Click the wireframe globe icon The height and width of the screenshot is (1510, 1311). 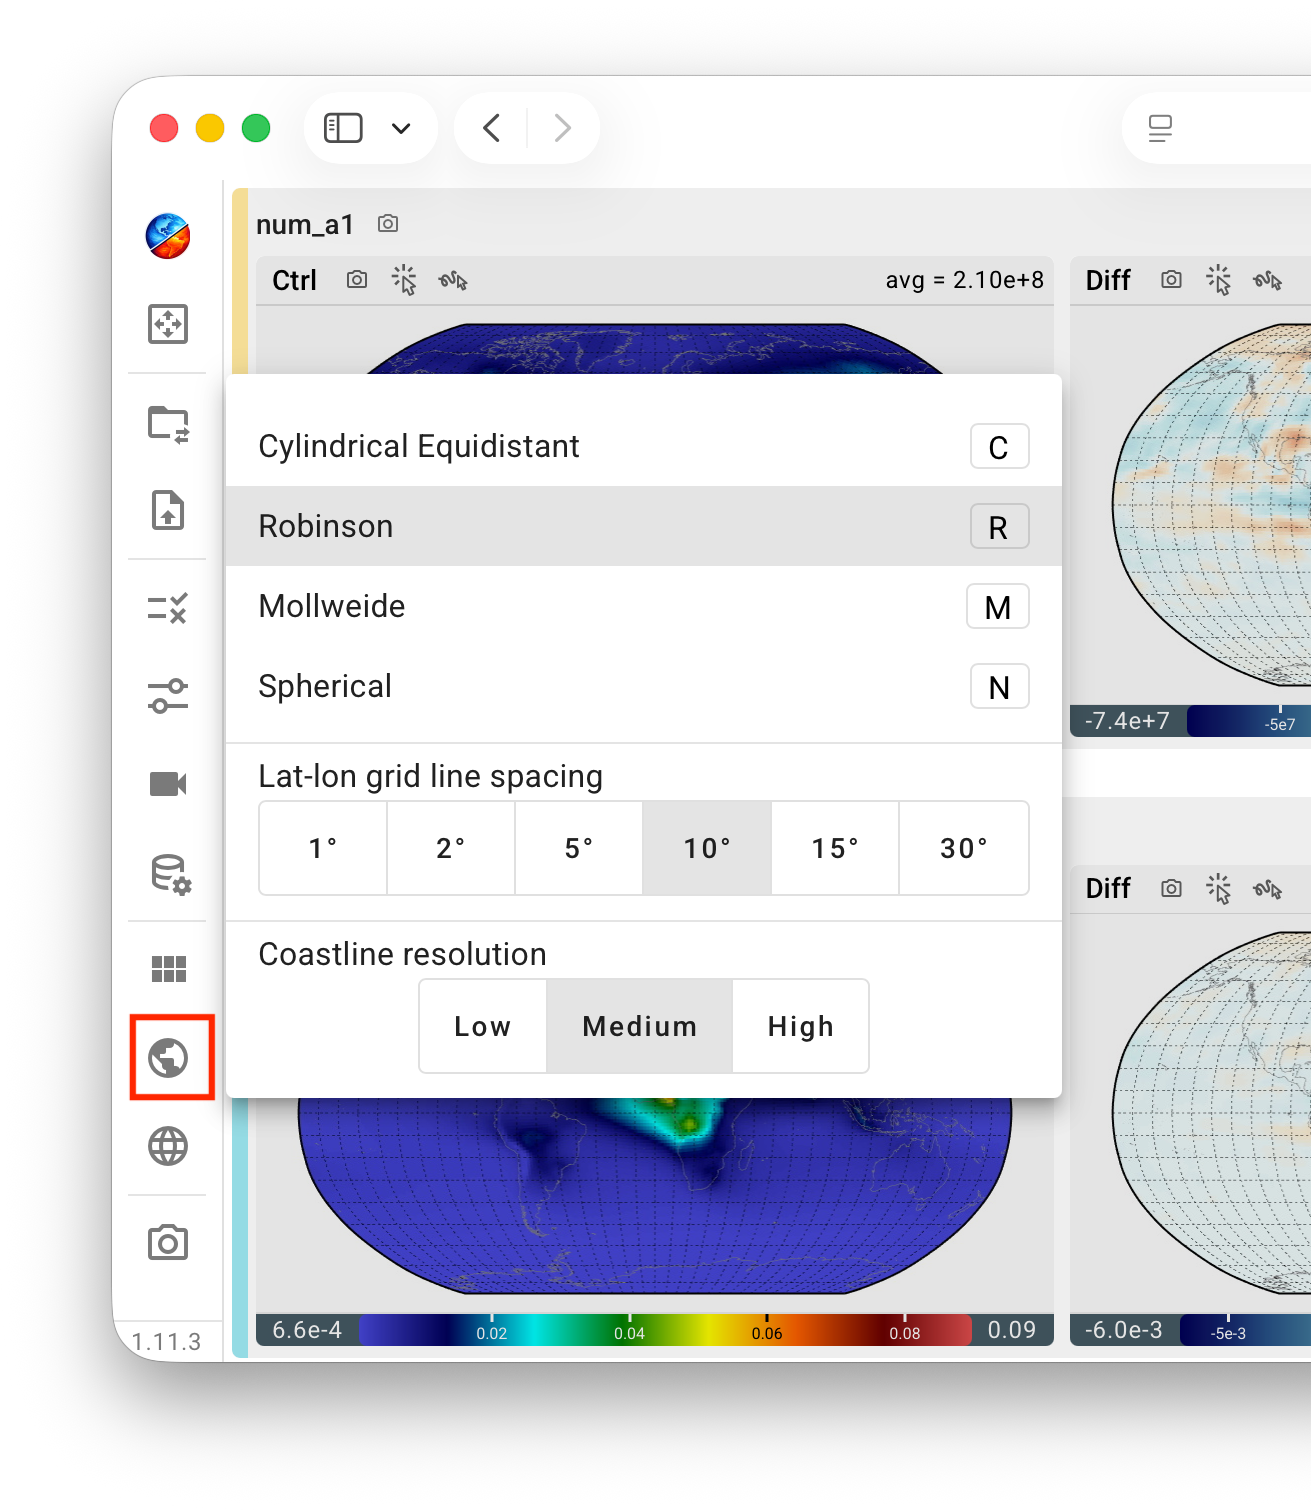tap(168, 1146)
